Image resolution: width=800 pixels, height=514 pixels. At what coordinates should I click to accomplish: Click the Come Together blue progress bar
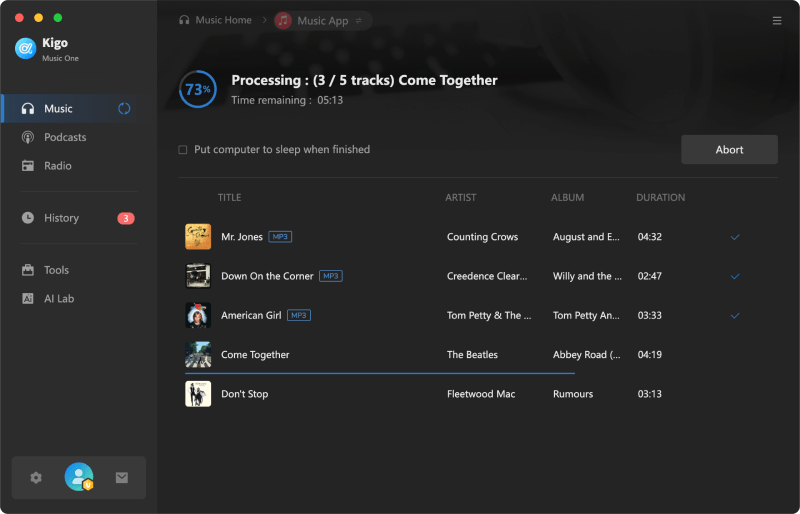pos(380,374)
